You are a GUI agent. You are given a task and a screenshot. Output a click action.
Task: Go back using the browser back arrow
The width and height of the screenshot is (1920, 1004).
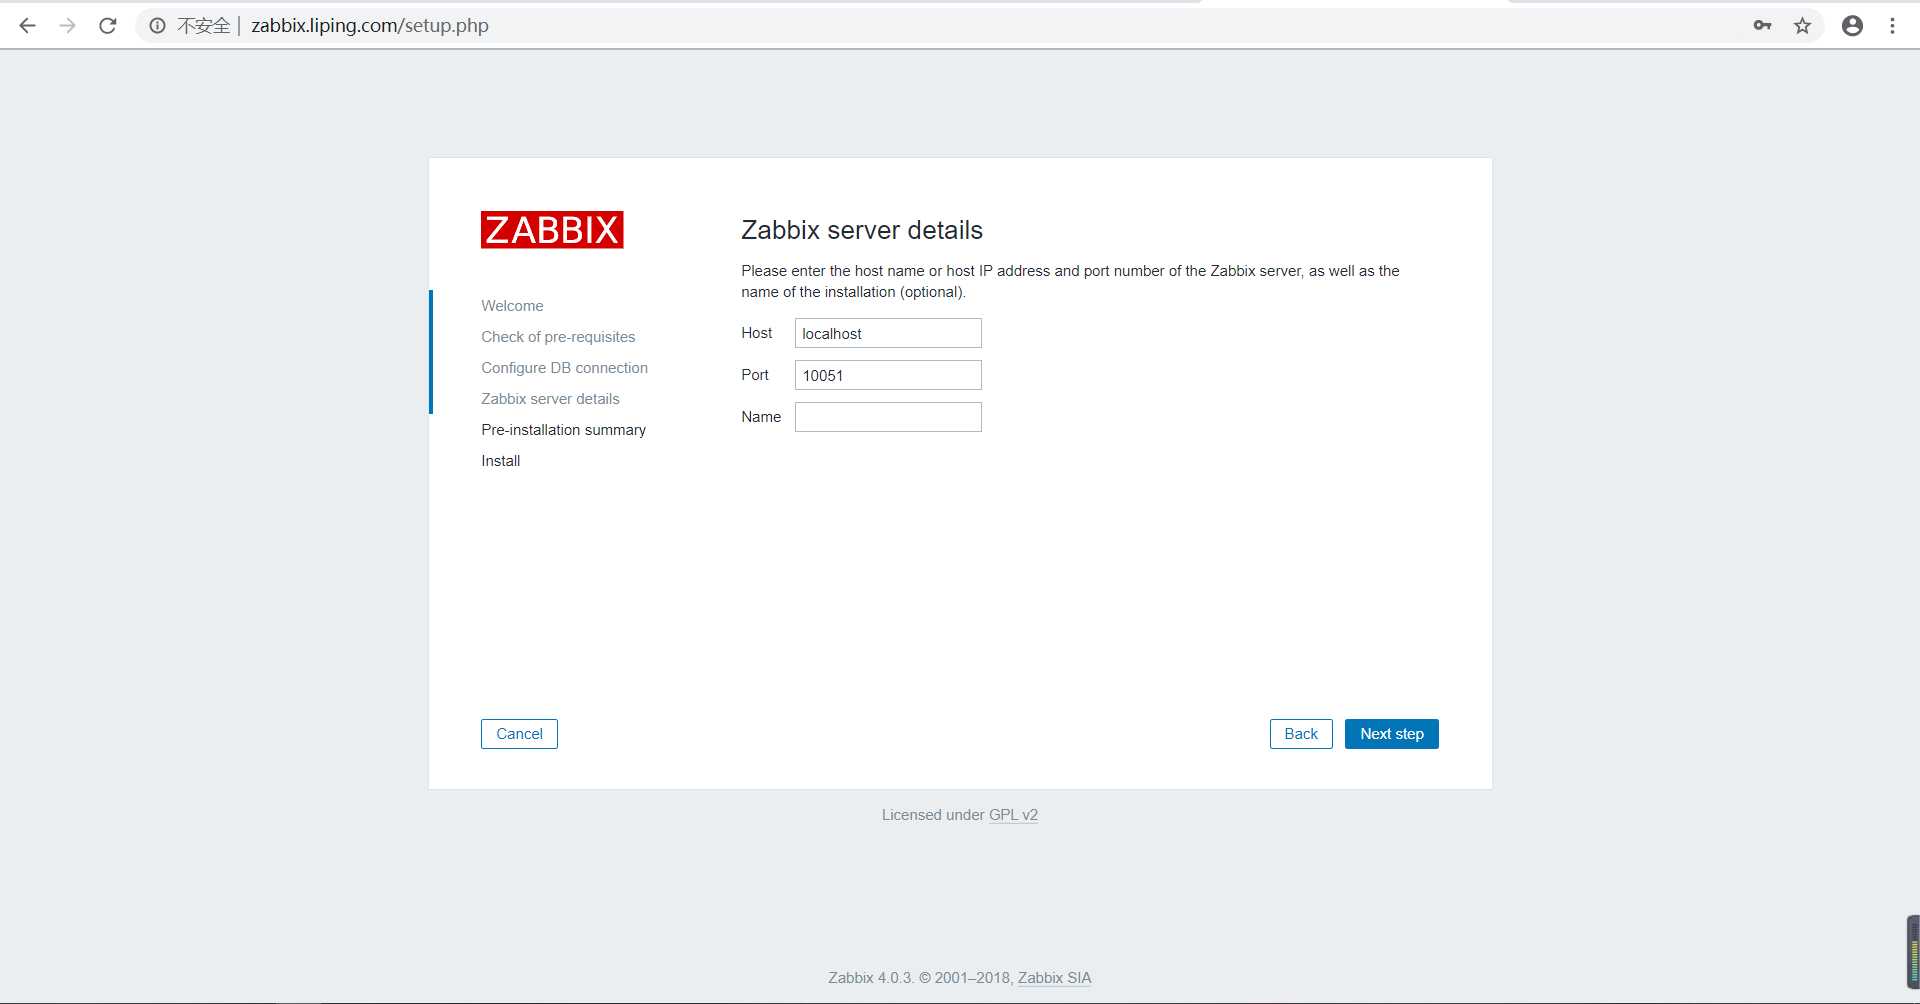(27, 26)
